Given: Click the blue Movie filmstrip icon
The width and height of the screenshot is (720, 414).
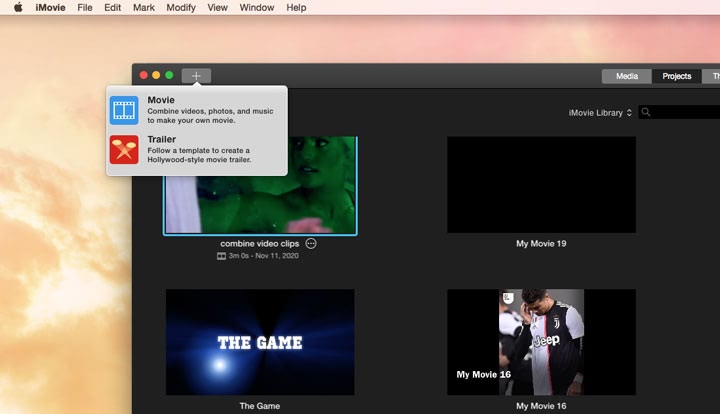Looking at the screenshot, I should pyautogui.click(x=124, y=110).
